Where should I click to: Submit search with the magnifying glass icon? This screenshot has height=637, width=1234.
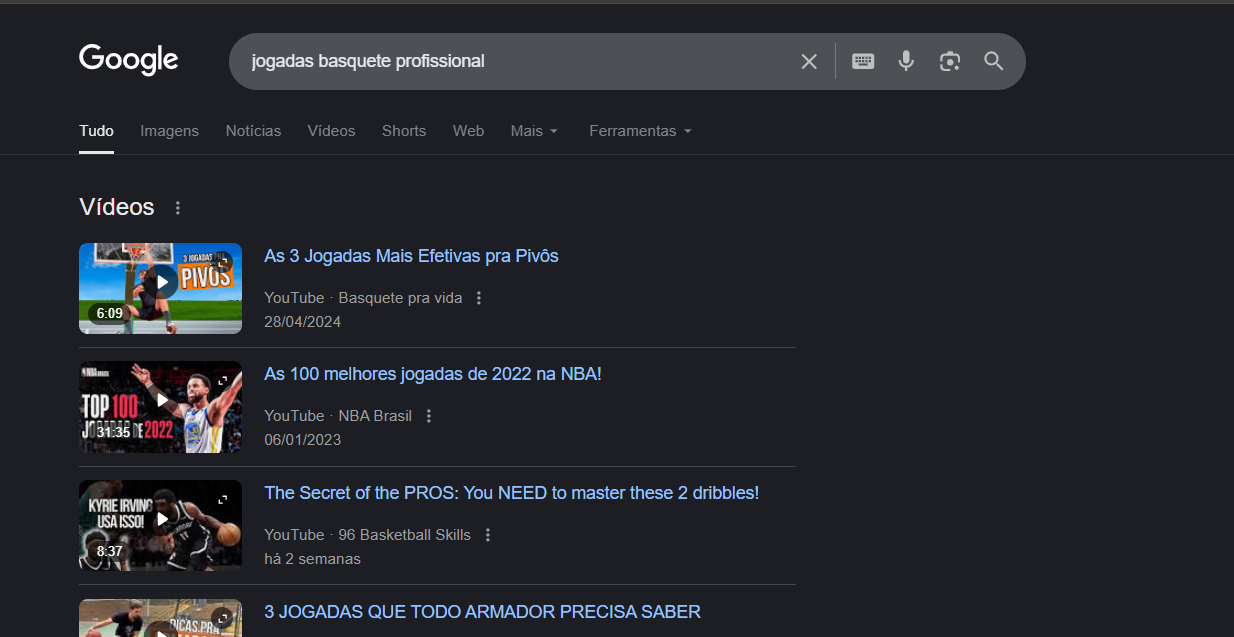tap(993, 61)
